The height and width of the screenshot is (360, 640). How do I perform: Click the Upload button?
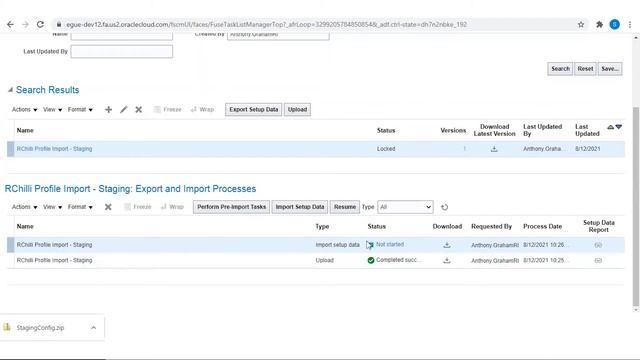(x=297, y=109)
